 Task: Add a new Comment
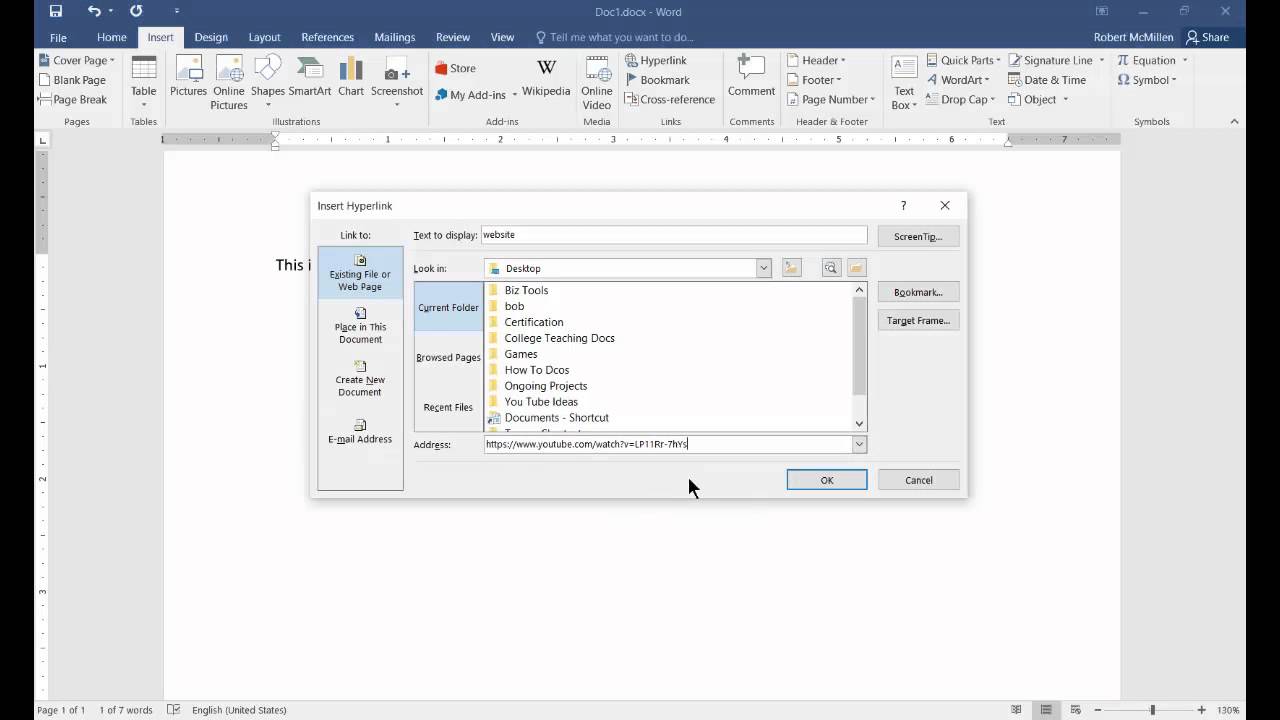pyautogui.click(x=751, y=77)
